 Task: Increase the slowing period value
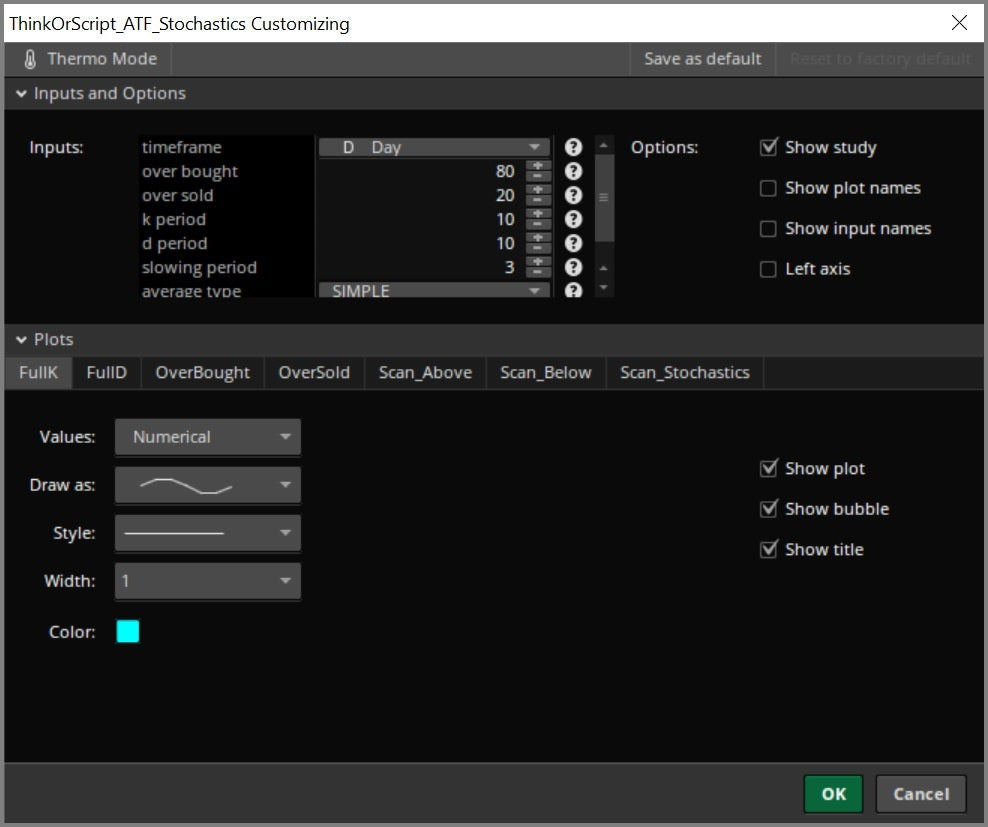pyautogui.click(x=538, y=262)
